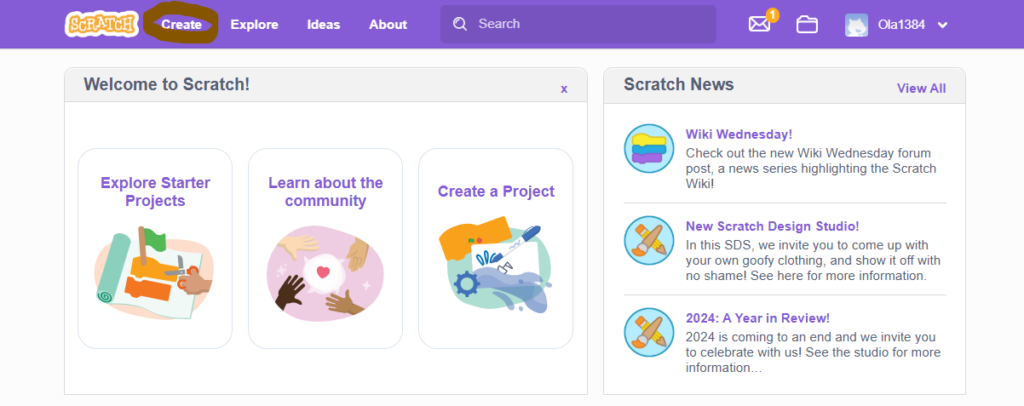Click the New Scratch Design Studio icon
This screenshot has width=1024, height=406.
click(x=648, y=240)
